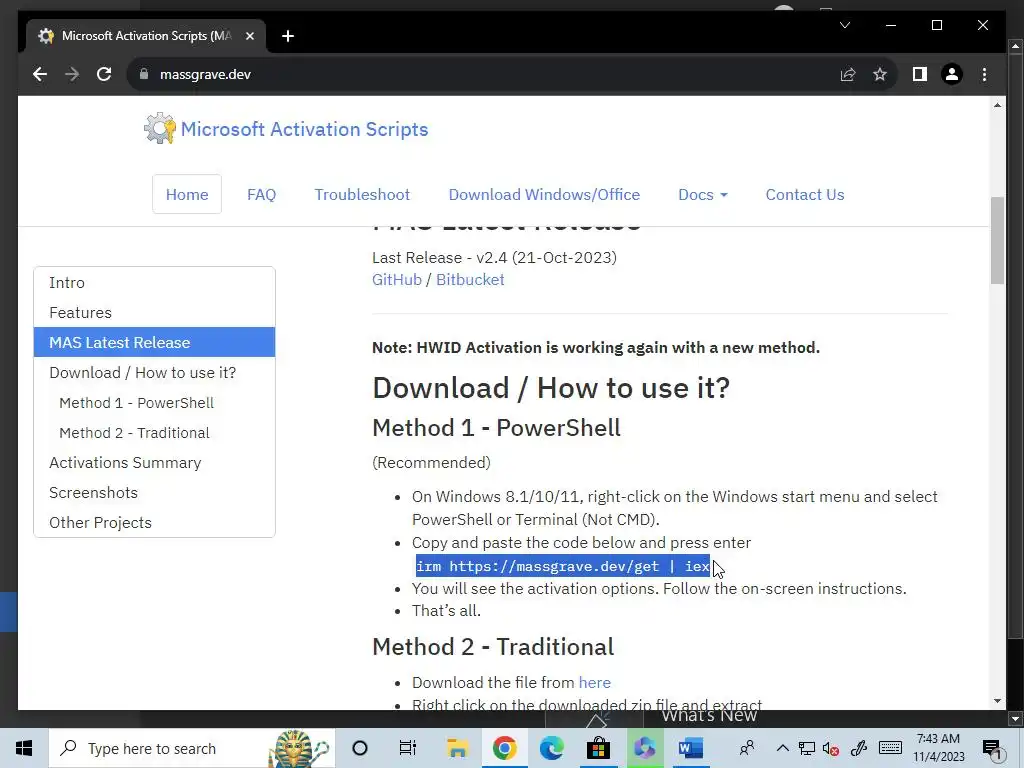Open People icon in system tray
This screenshot has height=768, width=1024.
tap(747, 748)
